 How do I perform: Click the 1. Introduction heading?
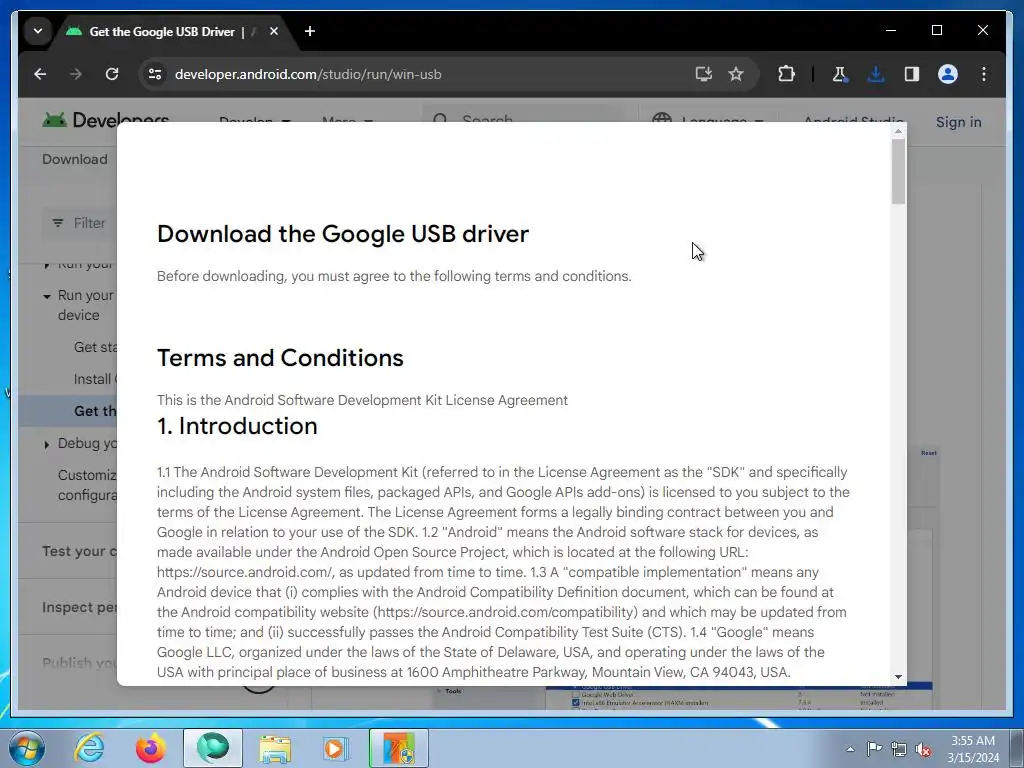(237, 426)
